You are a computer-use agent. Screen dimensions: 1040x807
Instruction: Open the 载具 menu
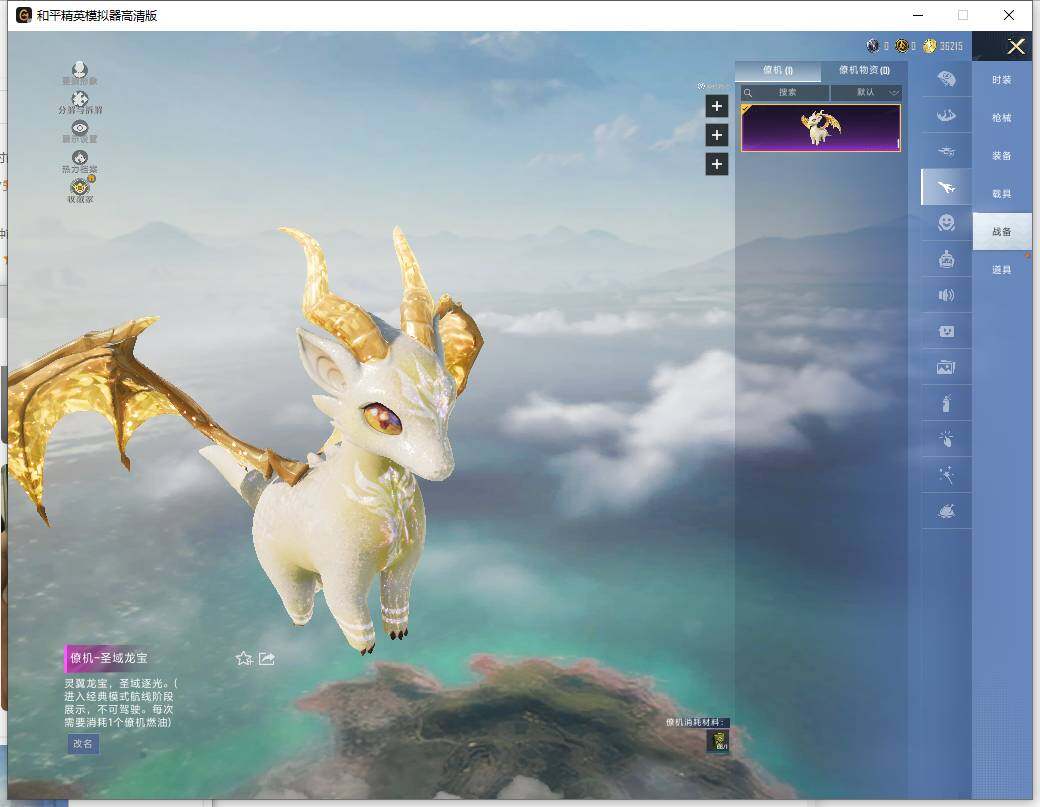coord(1002,194)
